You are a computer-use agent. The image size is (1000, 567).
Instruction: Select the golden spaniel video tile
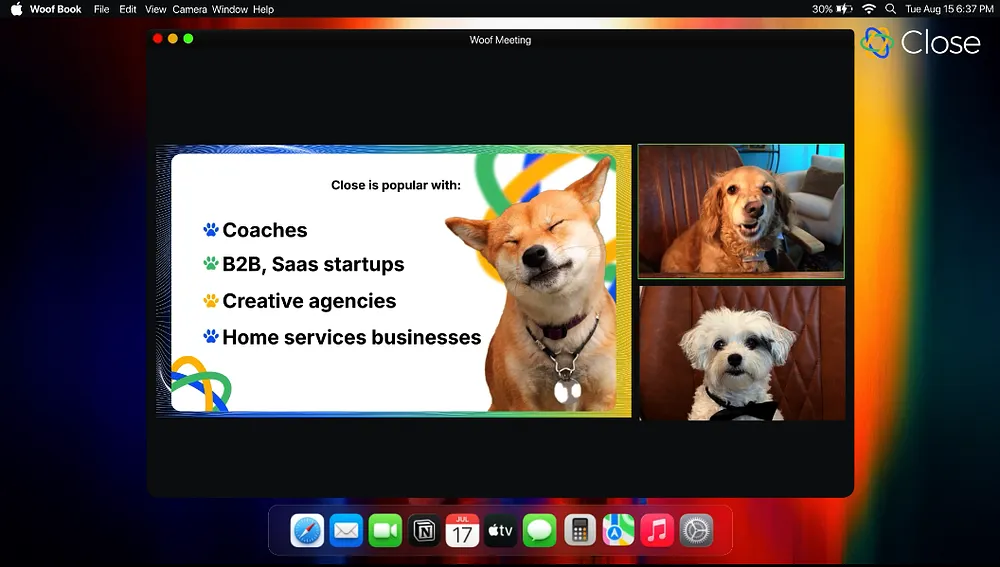(x=741, y=211)
